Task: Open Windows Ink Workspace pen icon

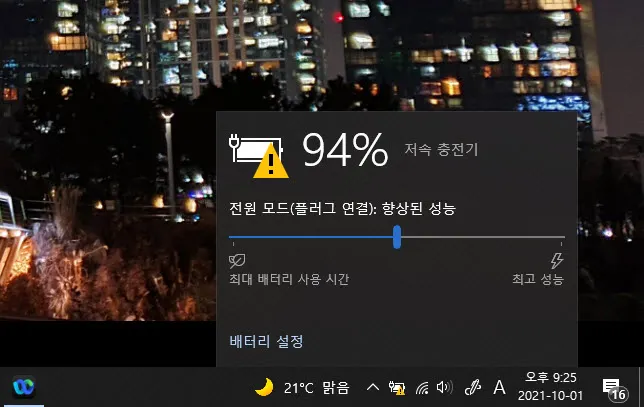Action: click(x=472, y=387)
